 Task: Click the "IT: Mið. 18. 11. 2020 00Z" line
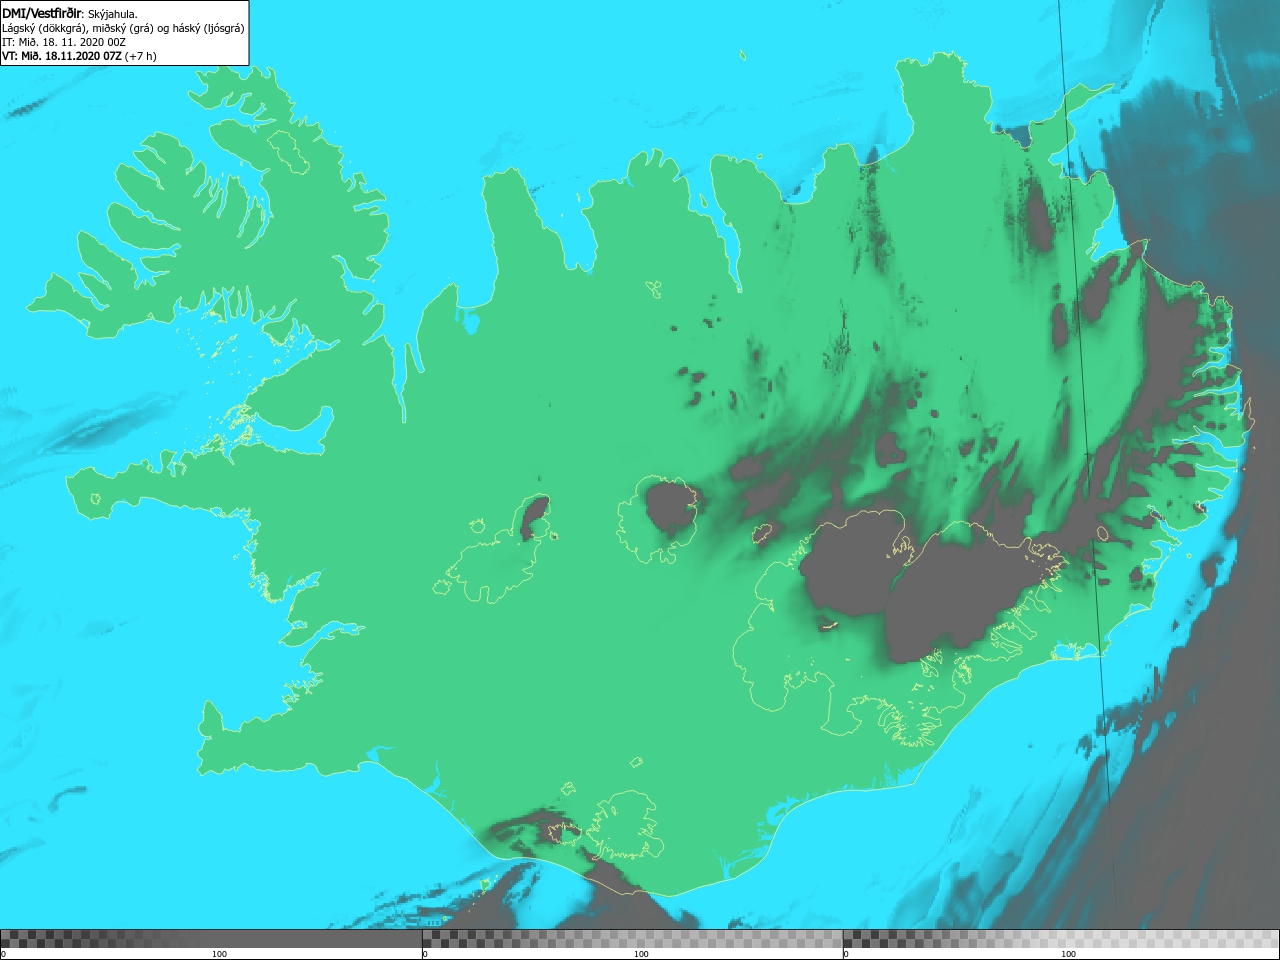64,42
